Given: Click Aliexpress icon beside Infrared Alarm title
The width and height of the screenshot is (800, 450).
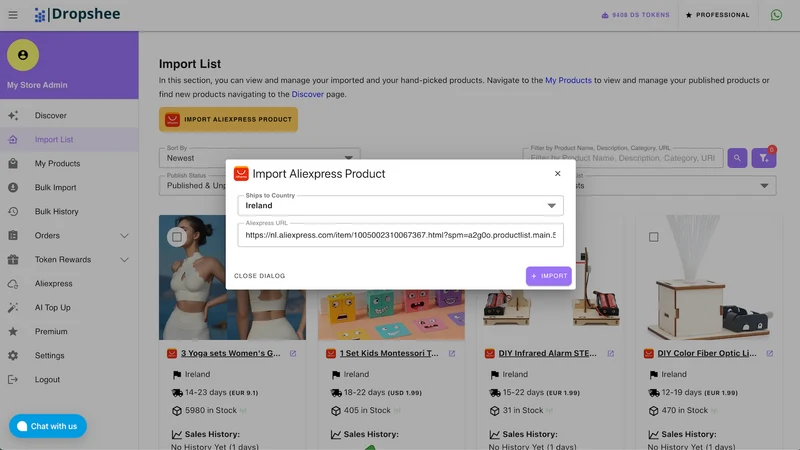Looking at the screenshot, I should pyautogui.click(x=490, y=353).
